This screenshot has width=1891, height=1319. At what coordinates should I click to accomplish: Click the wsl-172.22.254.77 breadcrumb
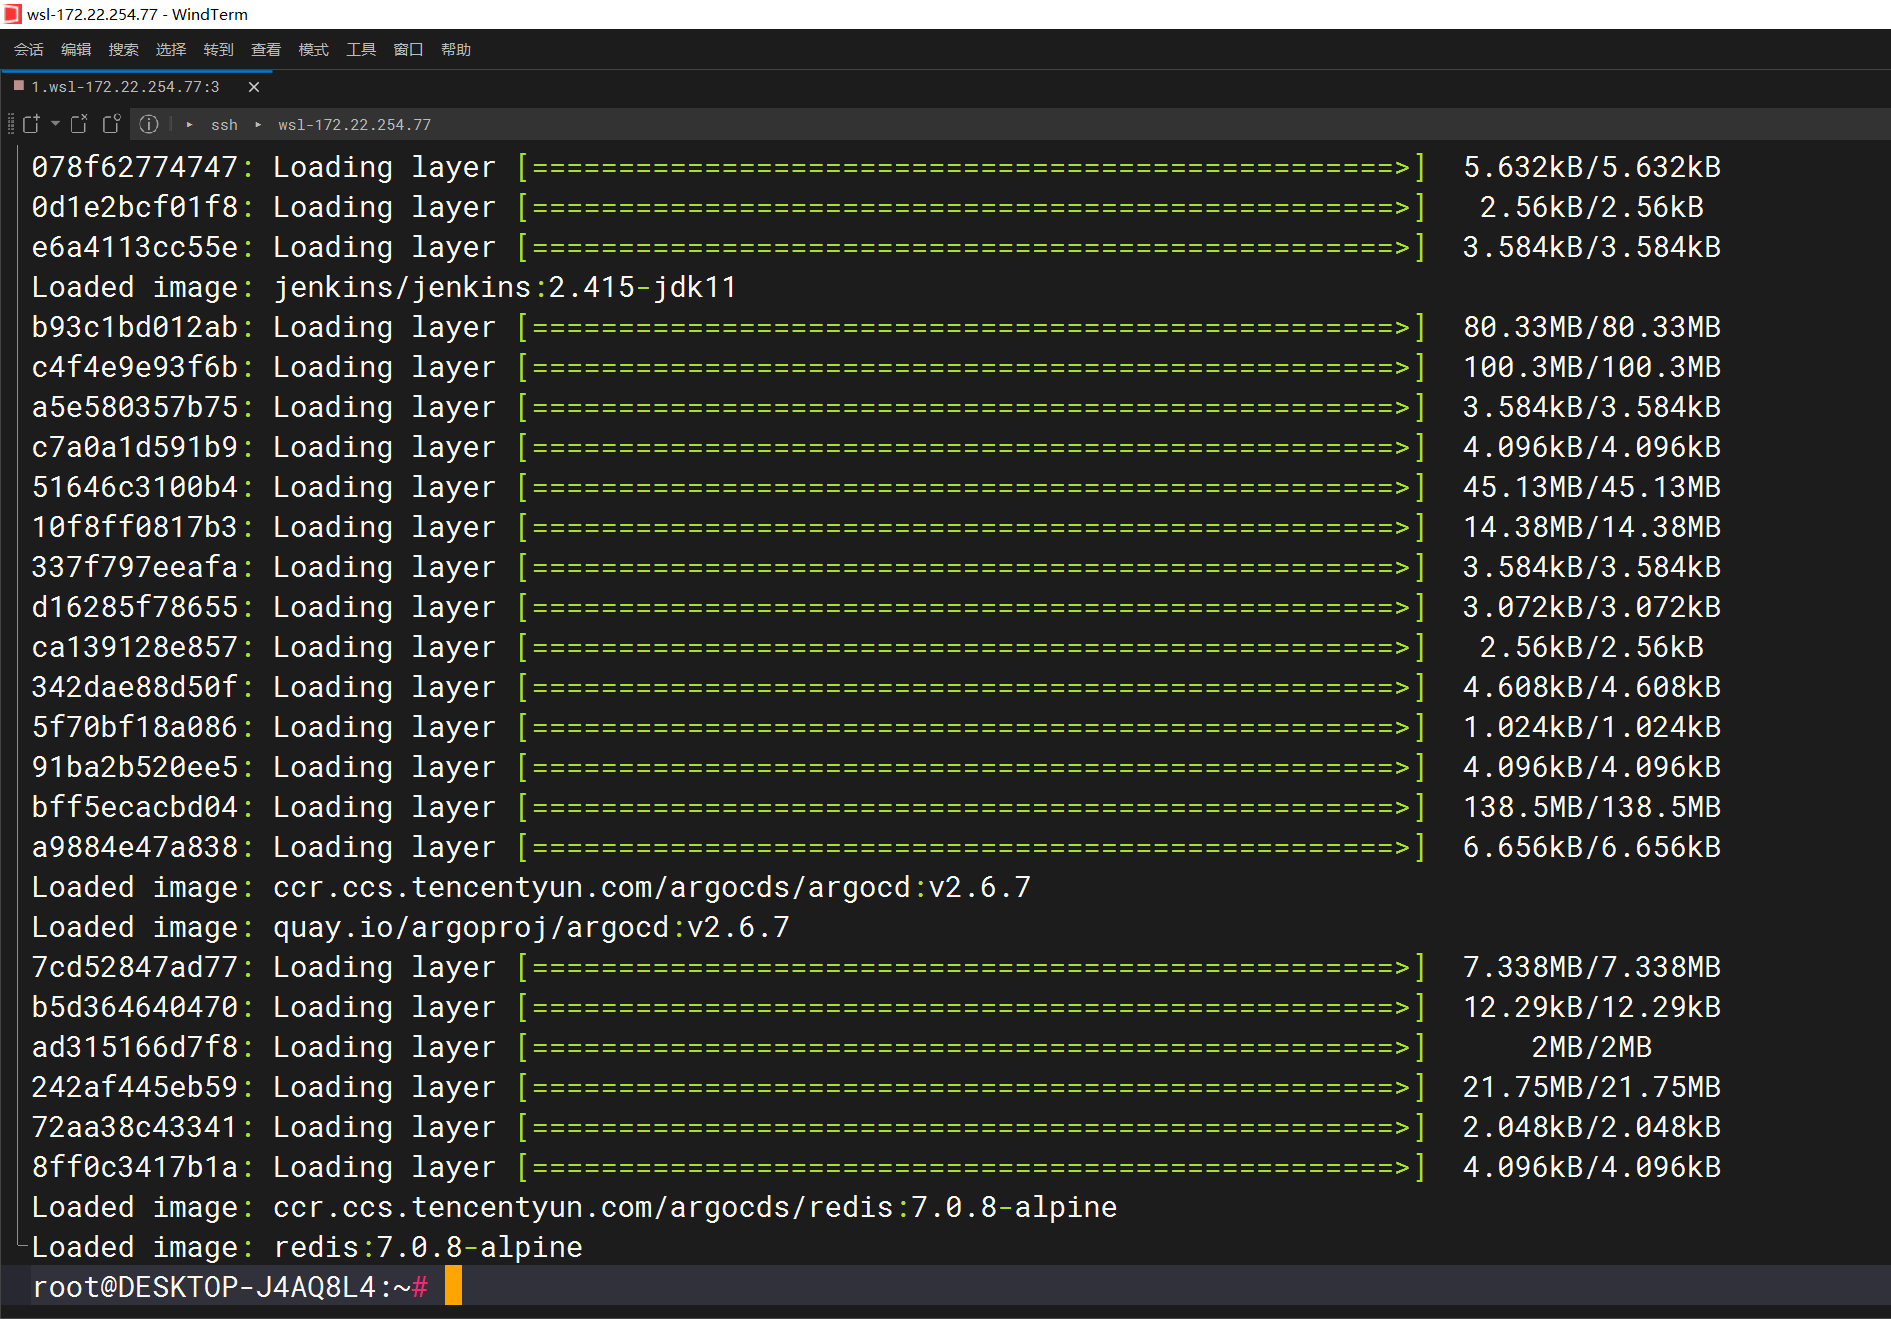point(354,125)
